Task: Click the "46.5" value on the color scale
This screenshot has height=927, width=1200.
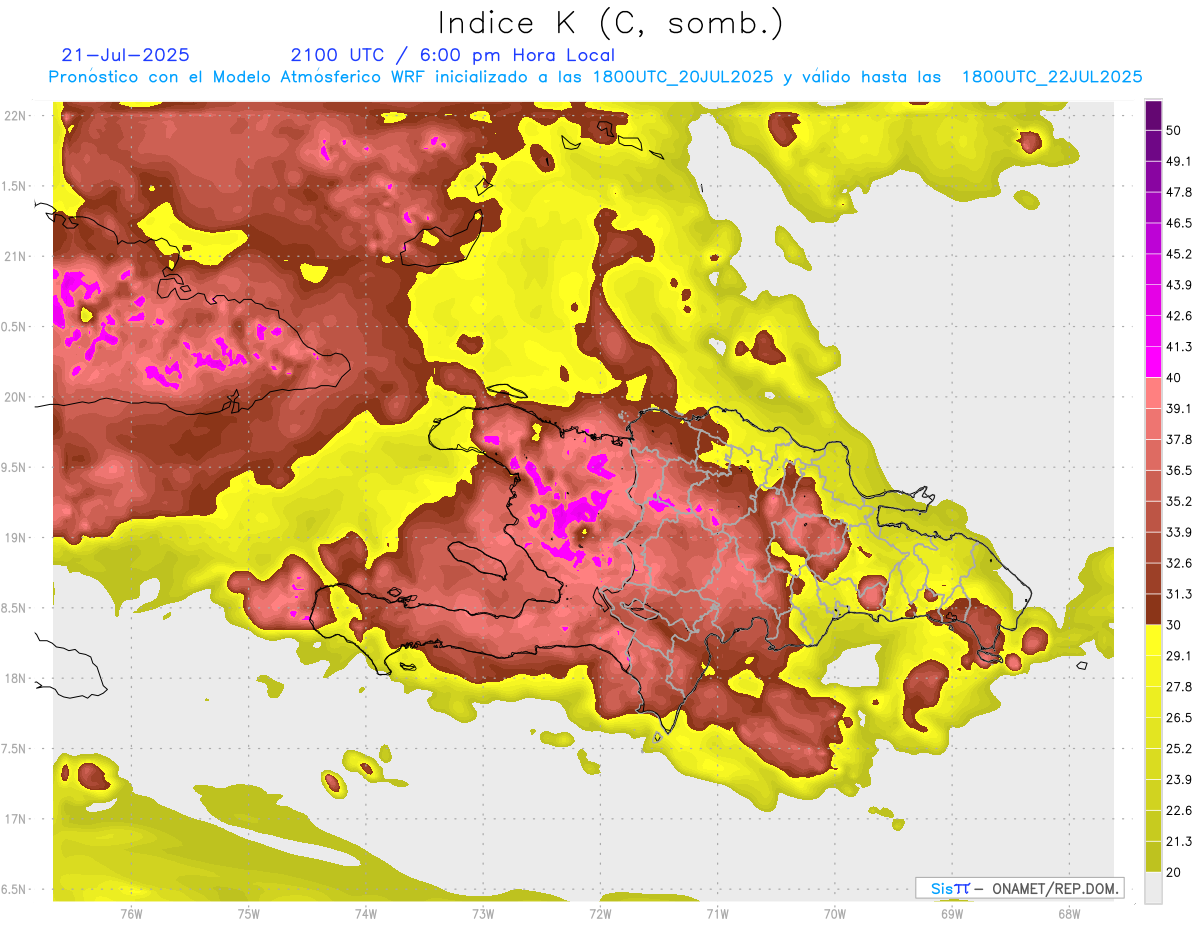Action: pyautogui.click(x=1178, y=223)
